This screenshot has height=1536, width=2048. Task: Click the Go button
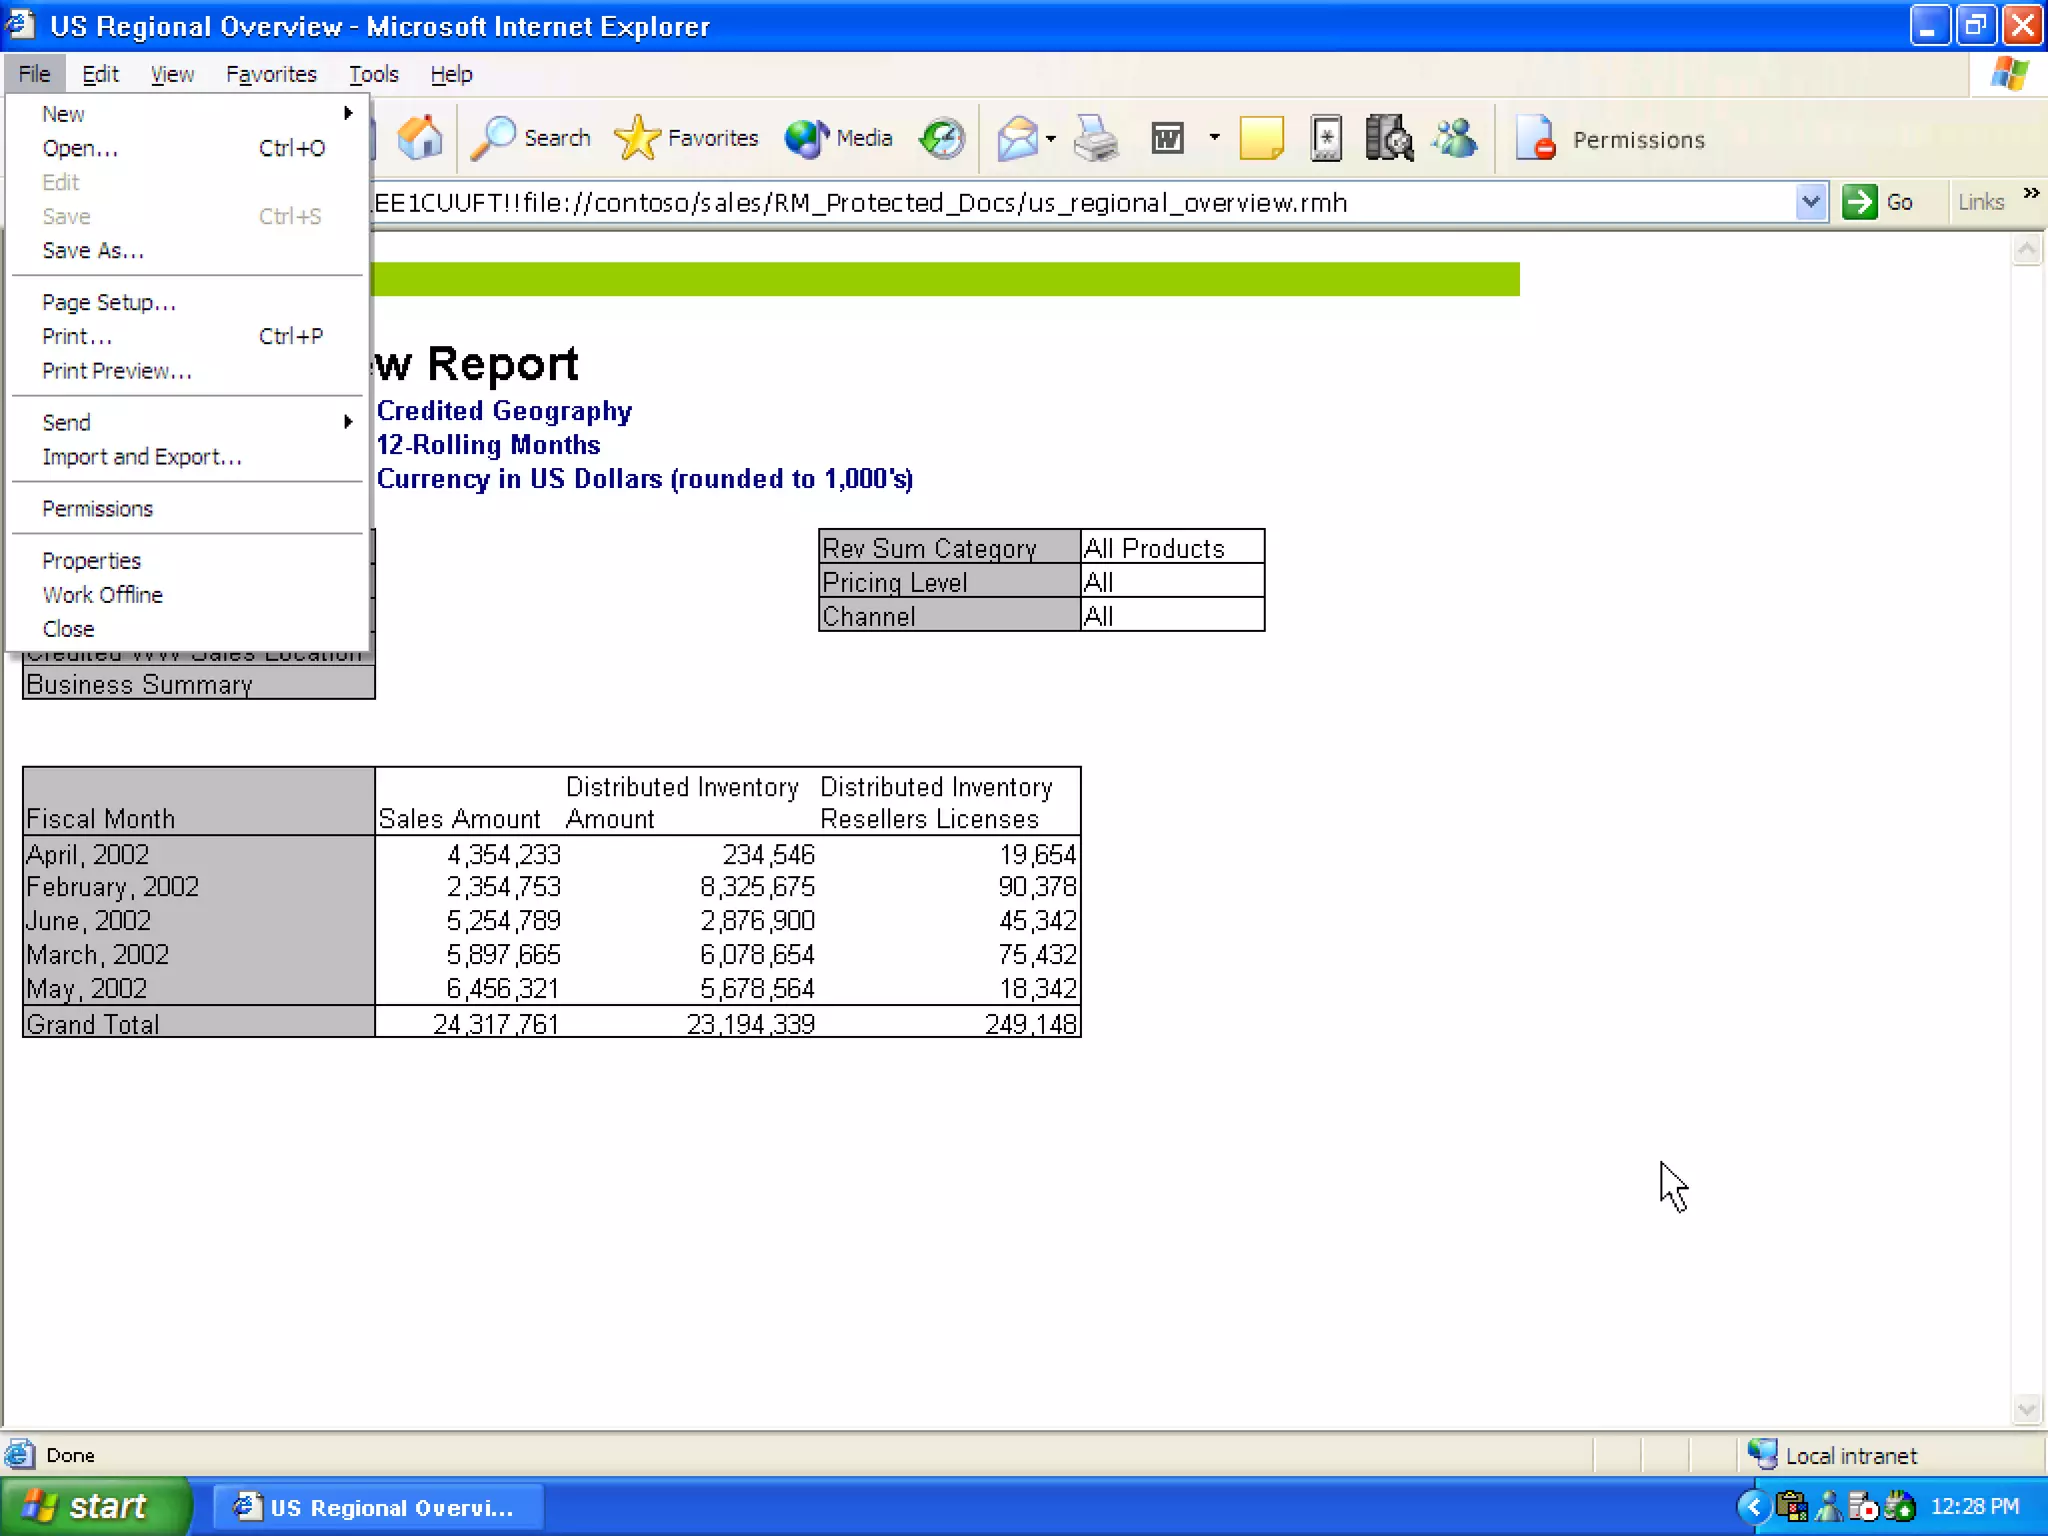[1879, 202]
